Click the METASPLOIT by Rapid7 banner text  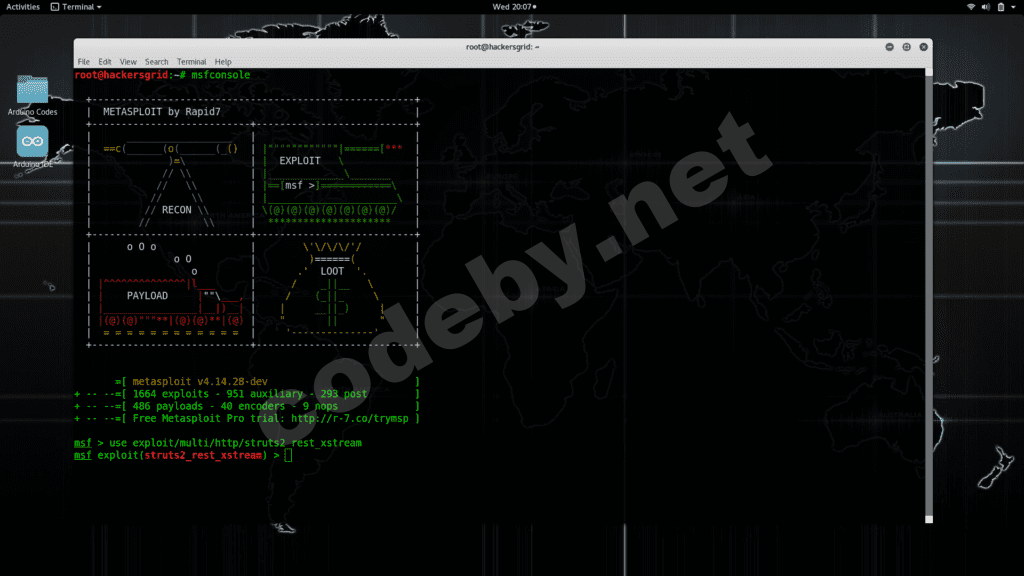click(162, 112)
